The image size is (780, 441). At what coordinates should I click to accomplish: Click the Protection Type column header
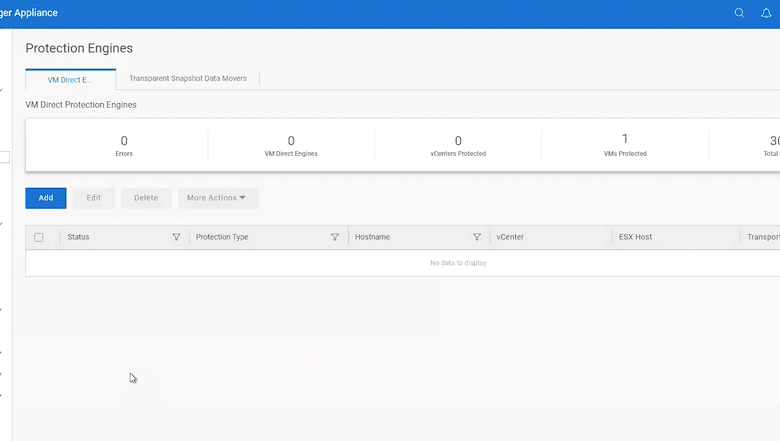(x=222, y=237)
